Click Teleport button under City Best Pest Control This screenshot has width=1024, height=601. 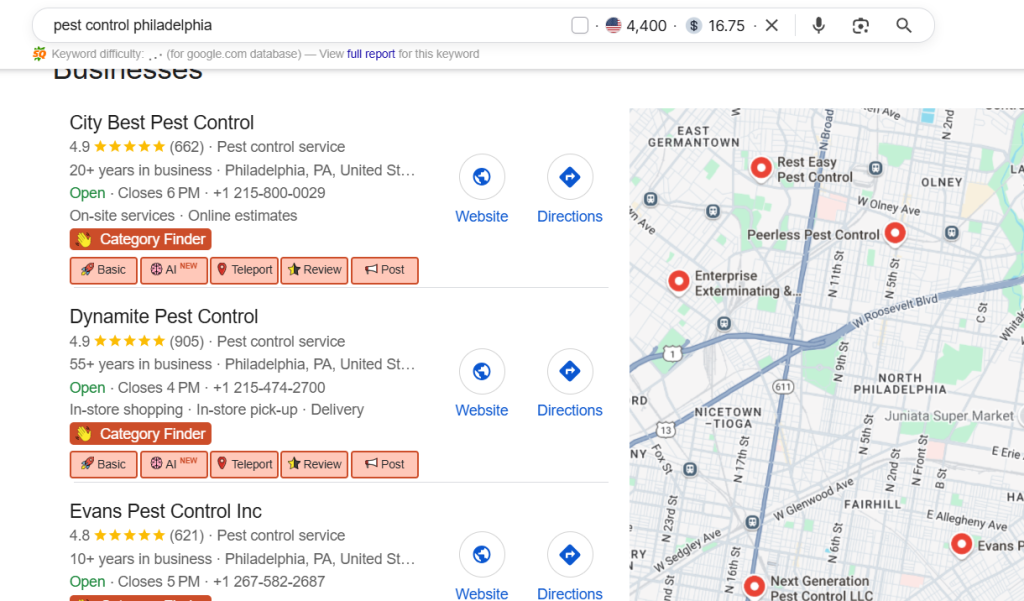244,270
